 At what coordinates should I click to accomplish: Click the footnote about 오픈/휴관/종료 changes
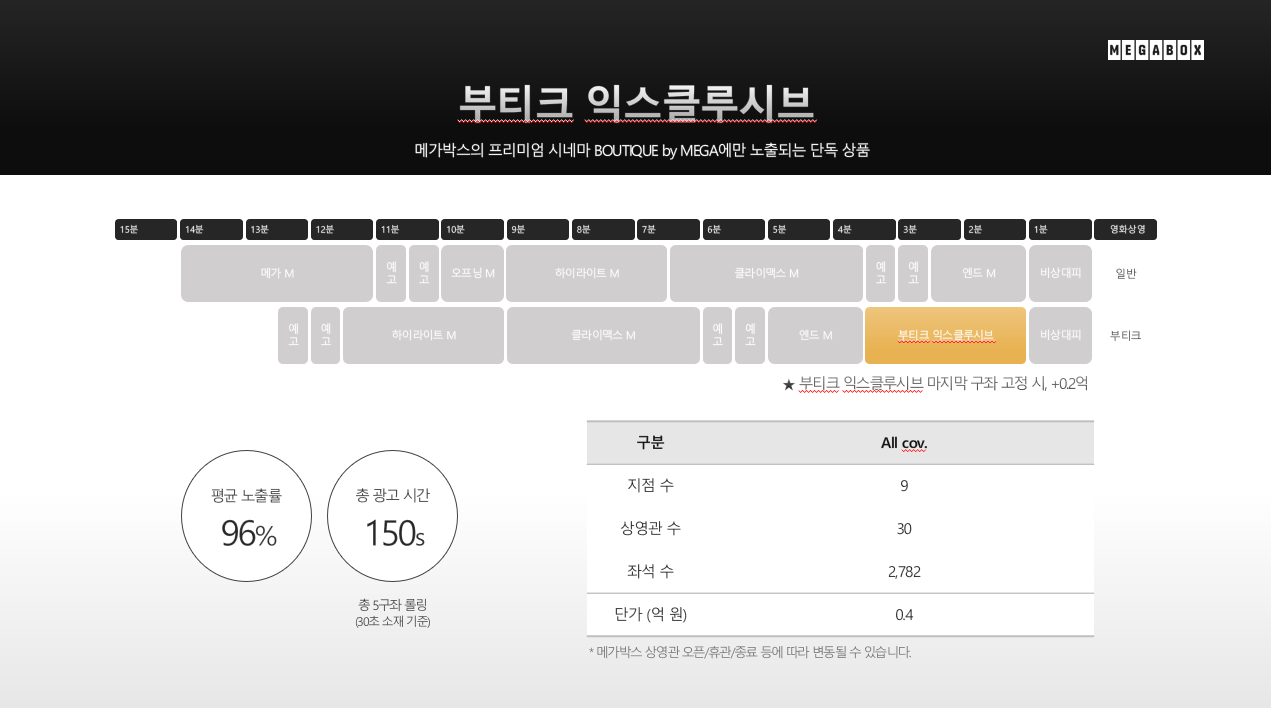click(750, 652)
